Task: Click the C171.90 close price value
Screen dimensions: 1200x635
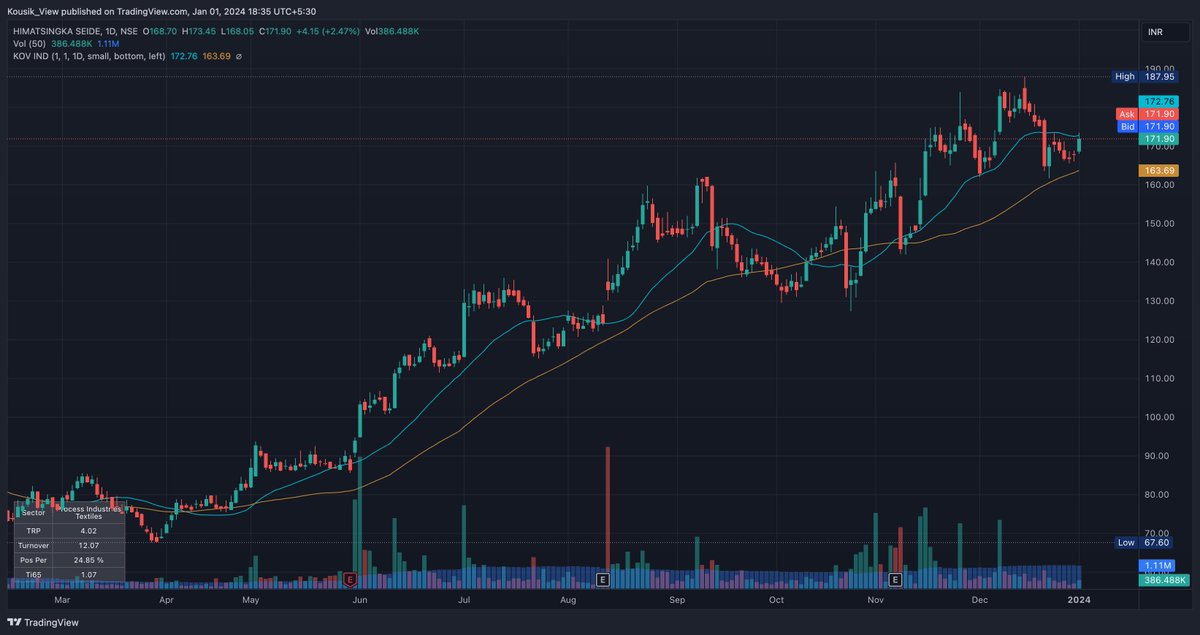Action: [x=275, y=32]
